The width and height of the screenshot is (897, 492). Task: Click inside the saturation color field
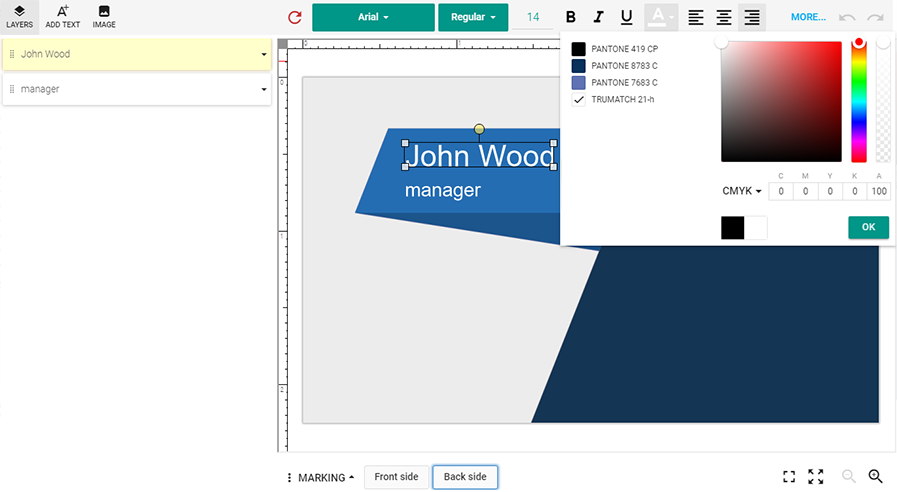[781, 102]
